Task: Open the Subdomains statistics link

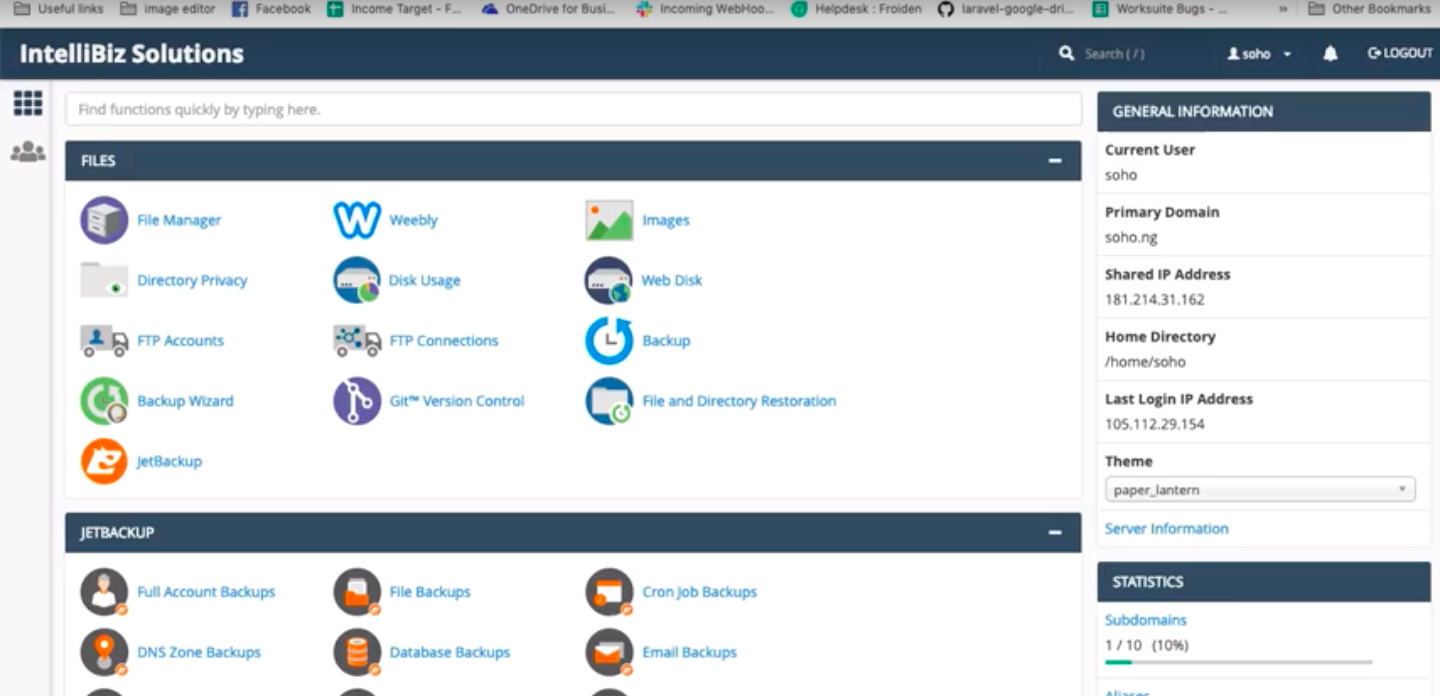Action: click(x=1145, y=620)
